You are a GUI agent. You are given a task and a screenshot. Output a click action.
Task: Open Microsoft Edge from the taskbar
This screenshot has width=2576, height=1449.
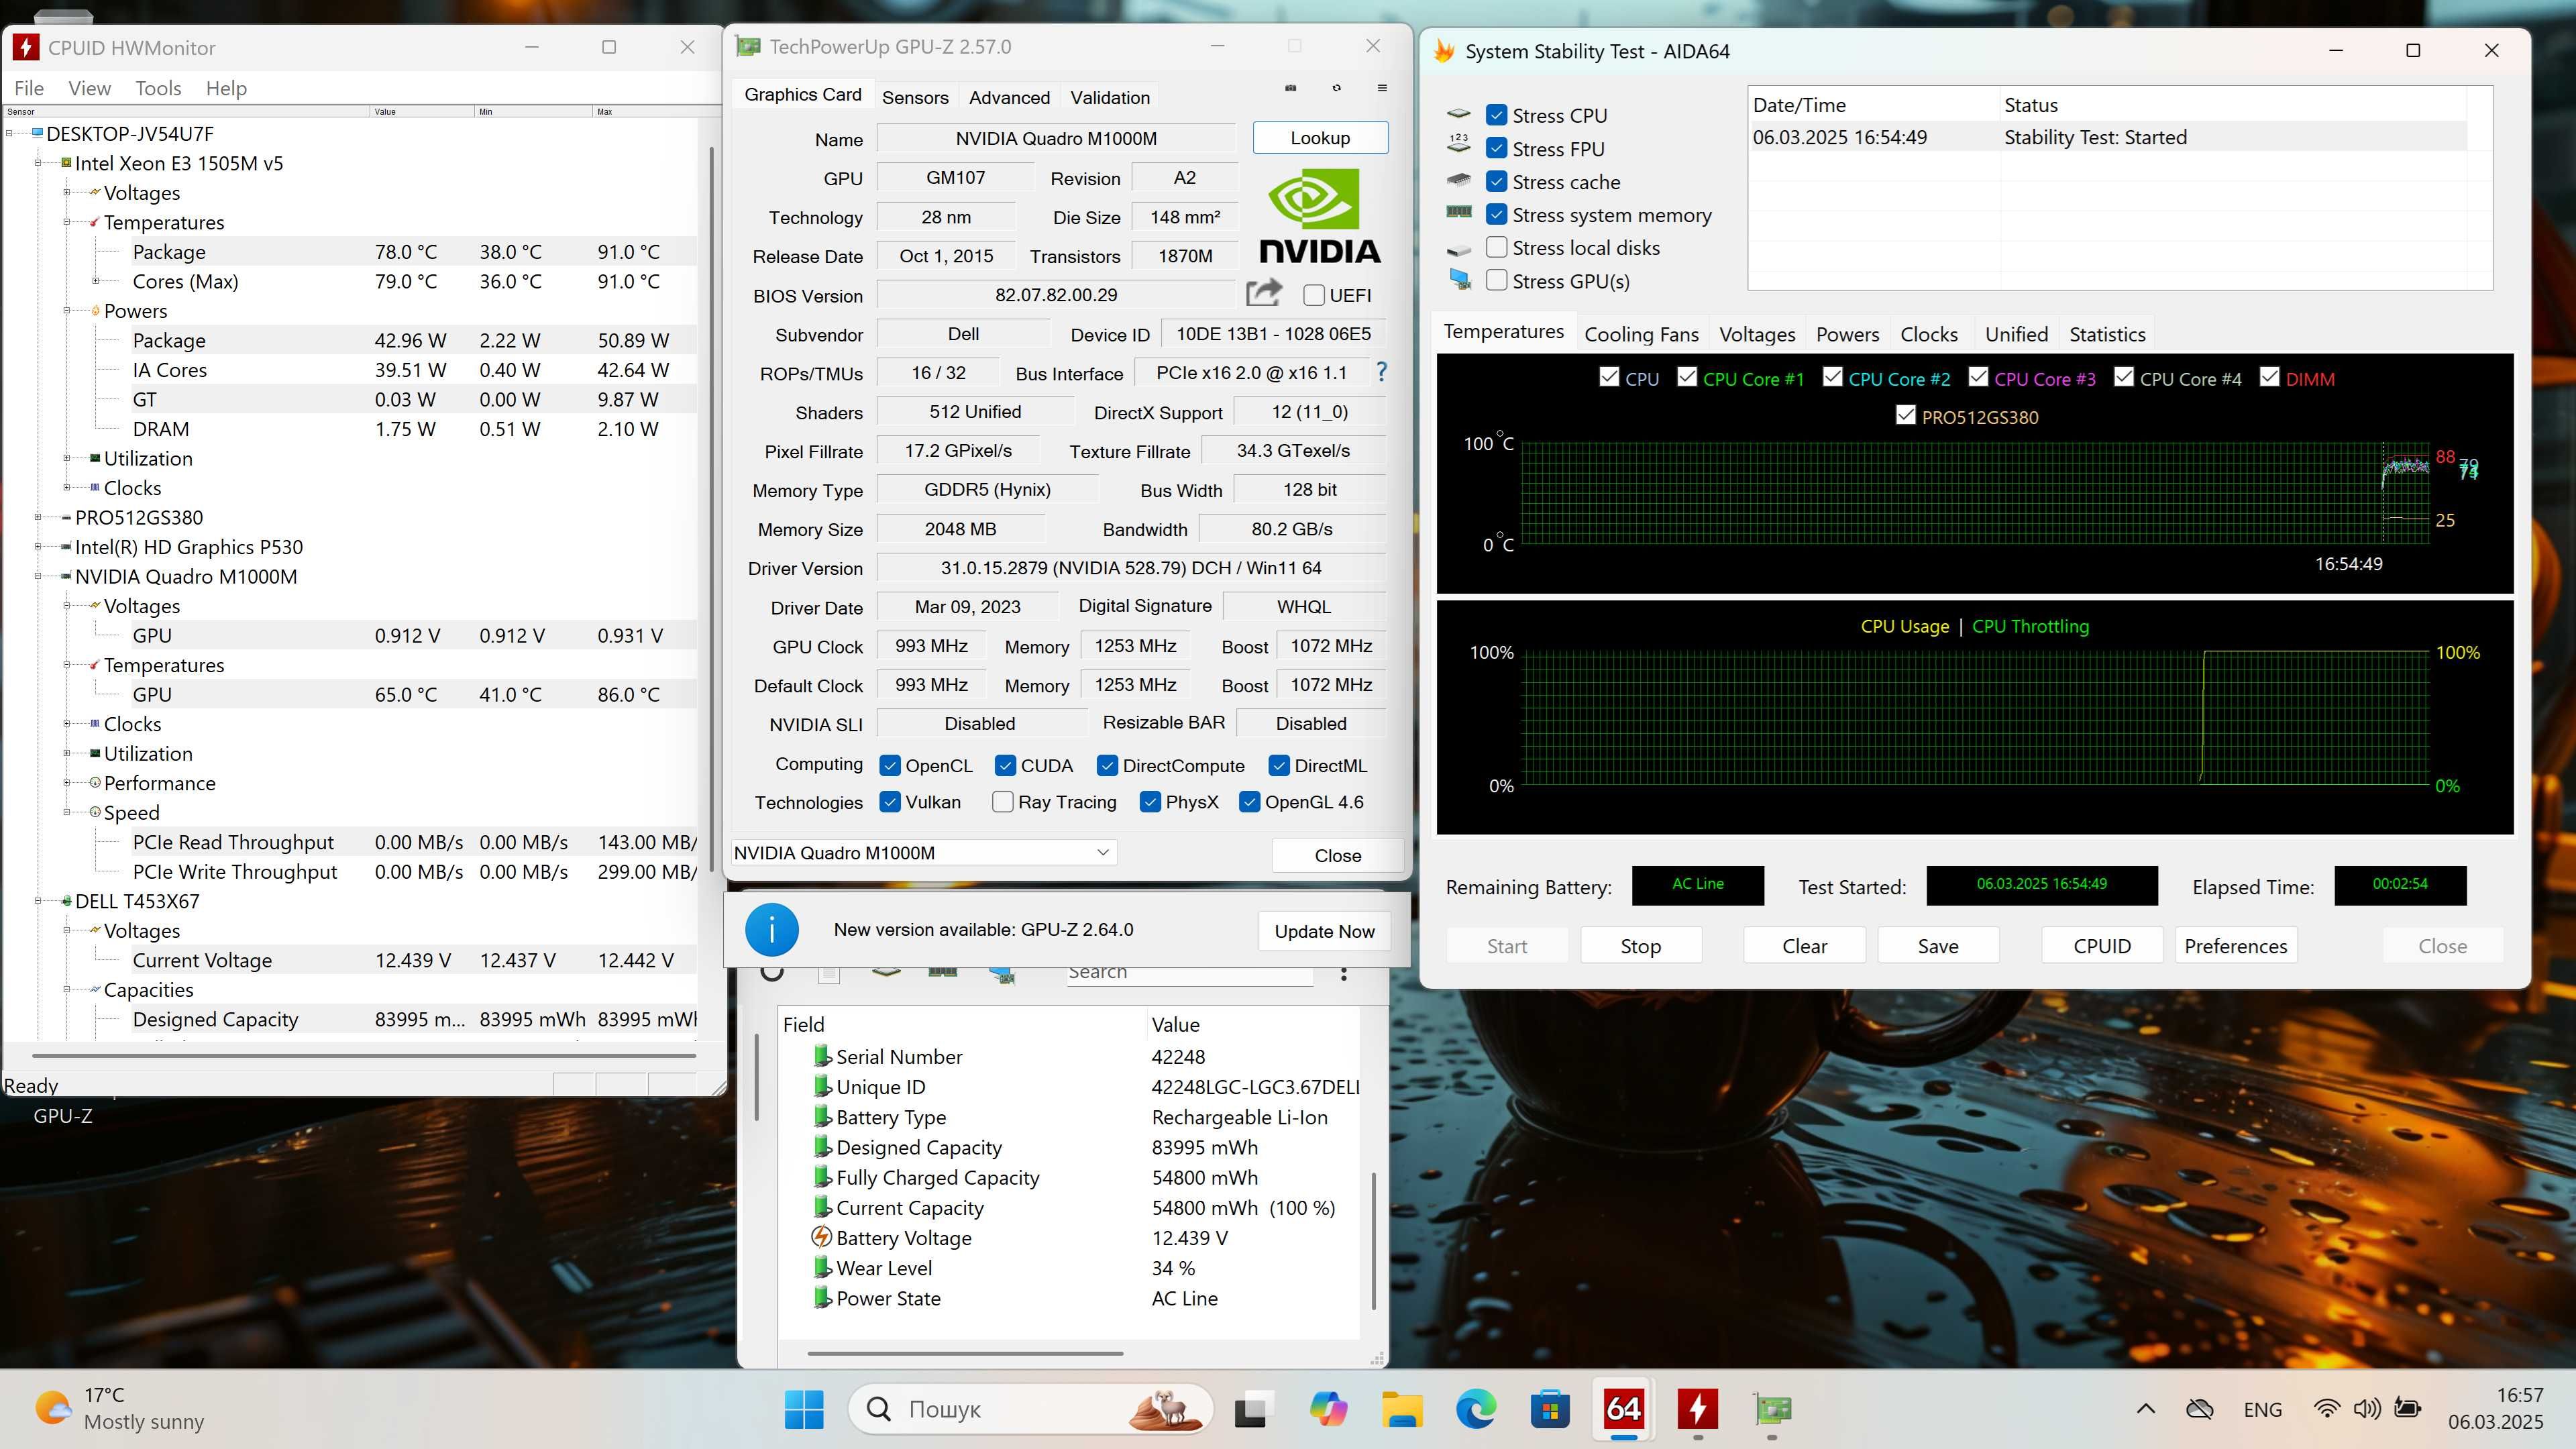(1476, 1409)
